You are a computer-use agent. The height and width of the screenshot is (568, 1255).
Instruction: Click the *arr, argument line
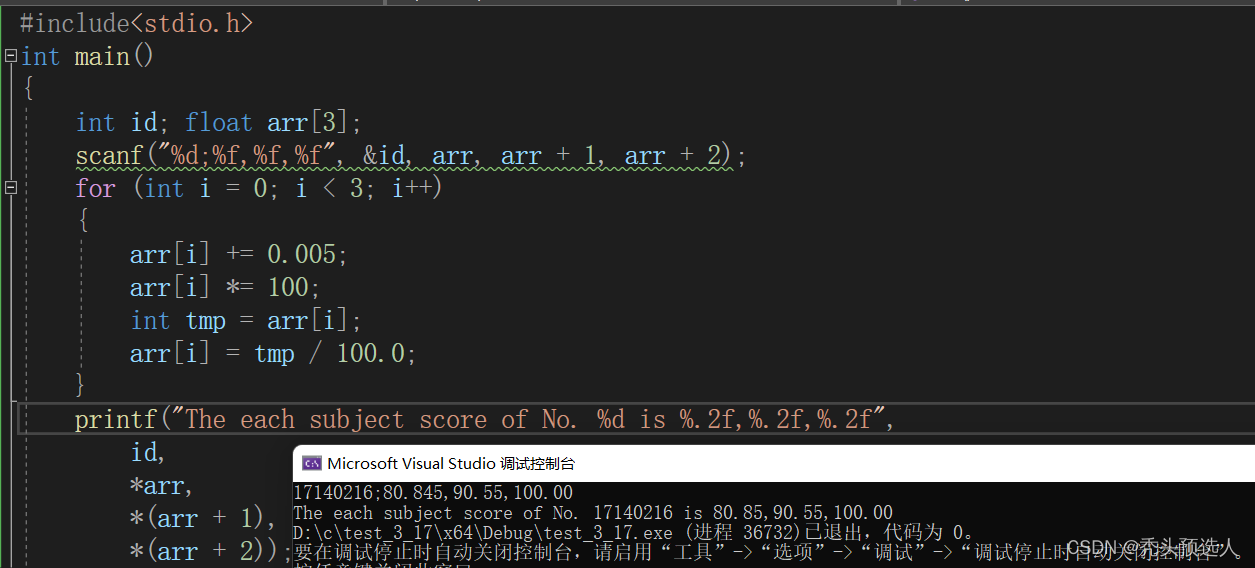point(161,485)
